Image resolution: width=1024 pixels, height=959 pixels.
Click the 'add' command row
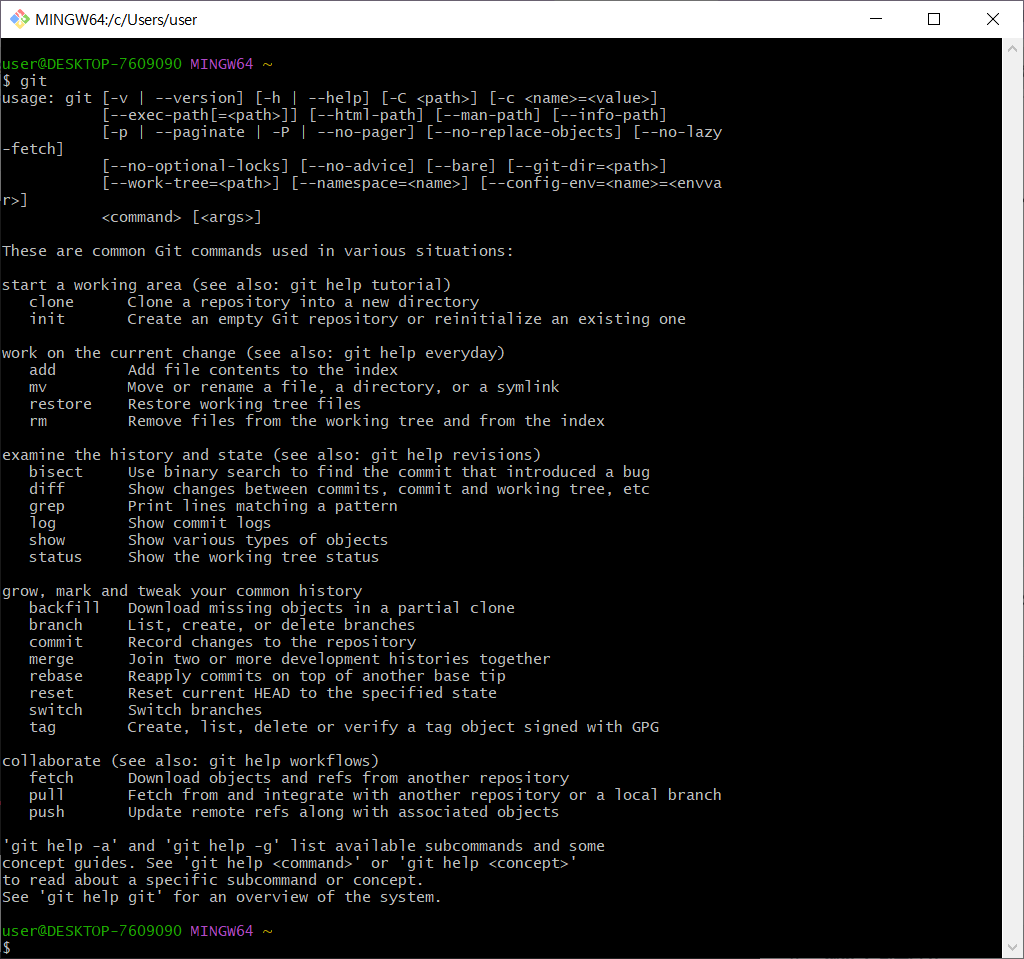click(x=214, y=370)
